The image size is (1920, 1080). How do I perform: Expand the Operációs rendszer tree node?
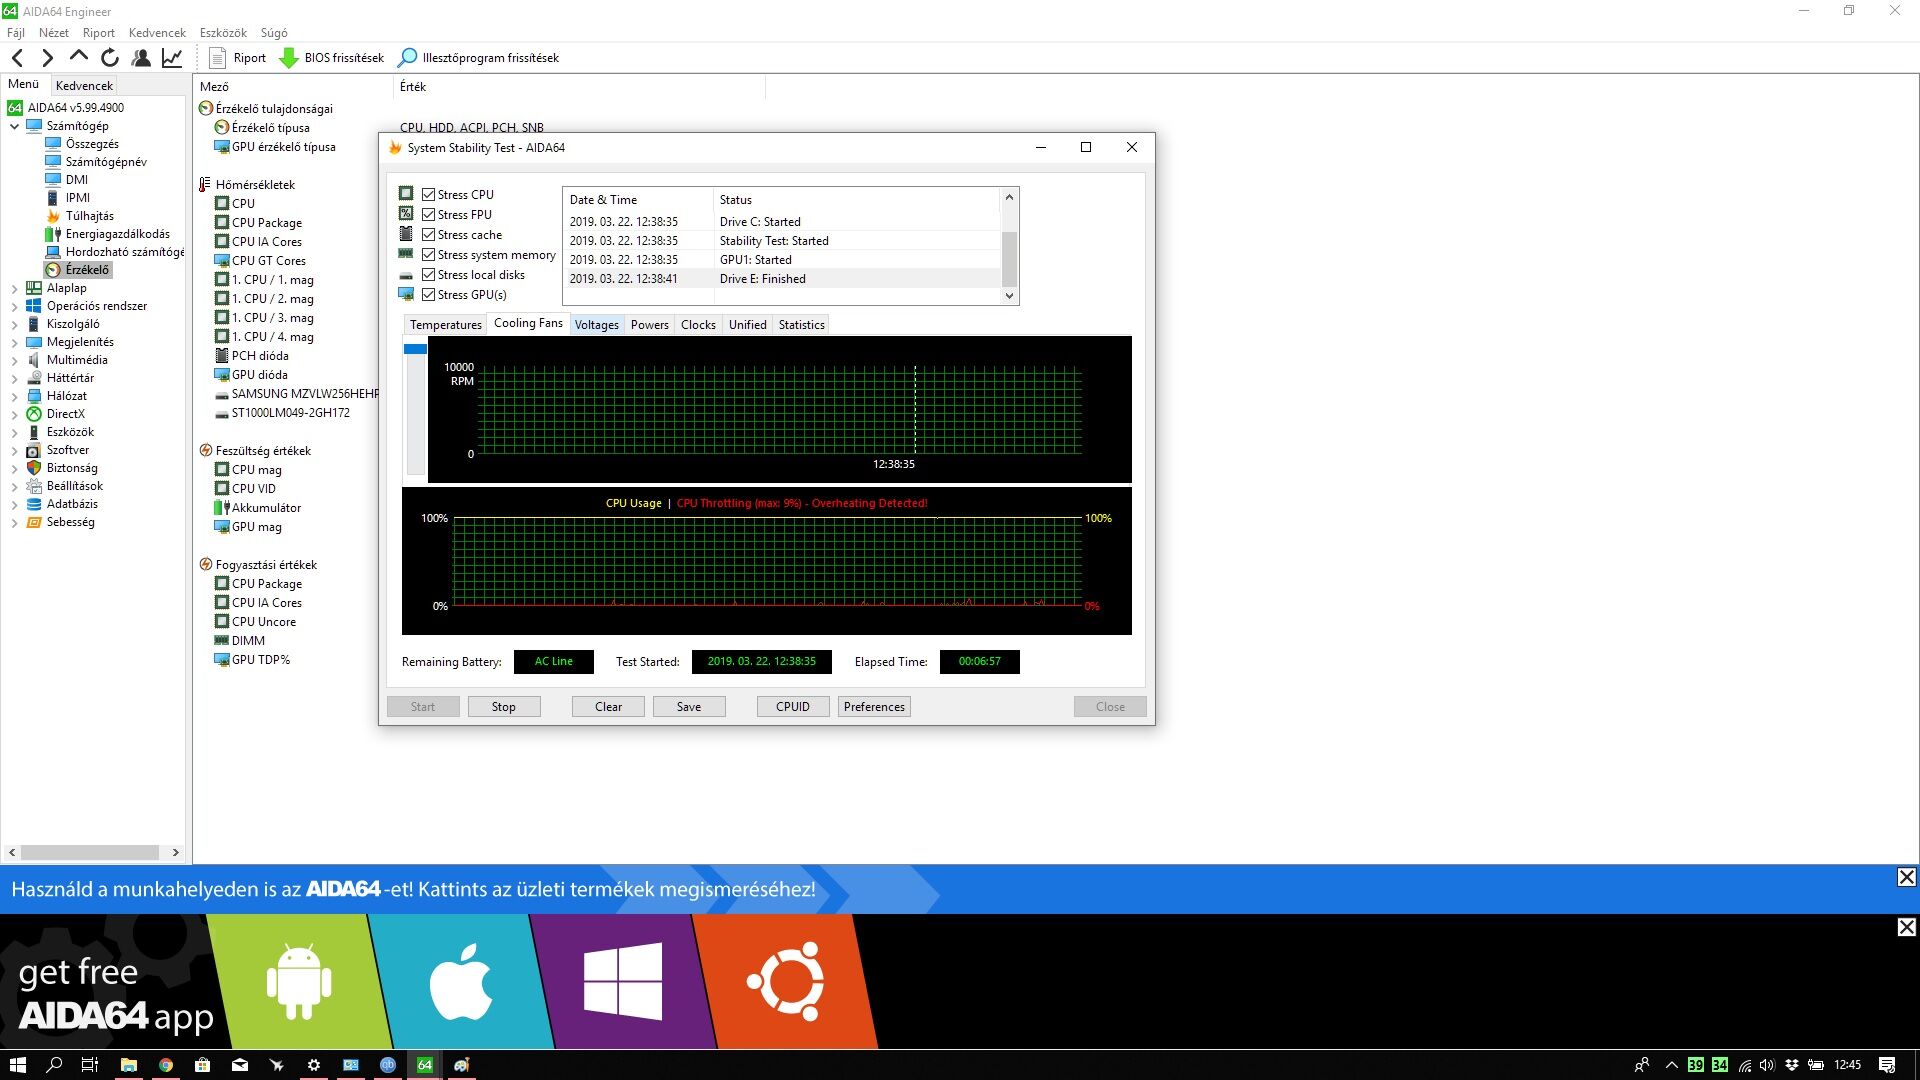pos(14,306)
